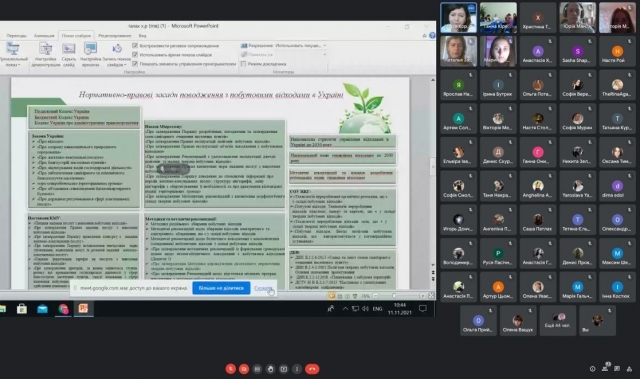Open taskbar clock showing 10:44

pyautogui.click(x=400, y=309)
